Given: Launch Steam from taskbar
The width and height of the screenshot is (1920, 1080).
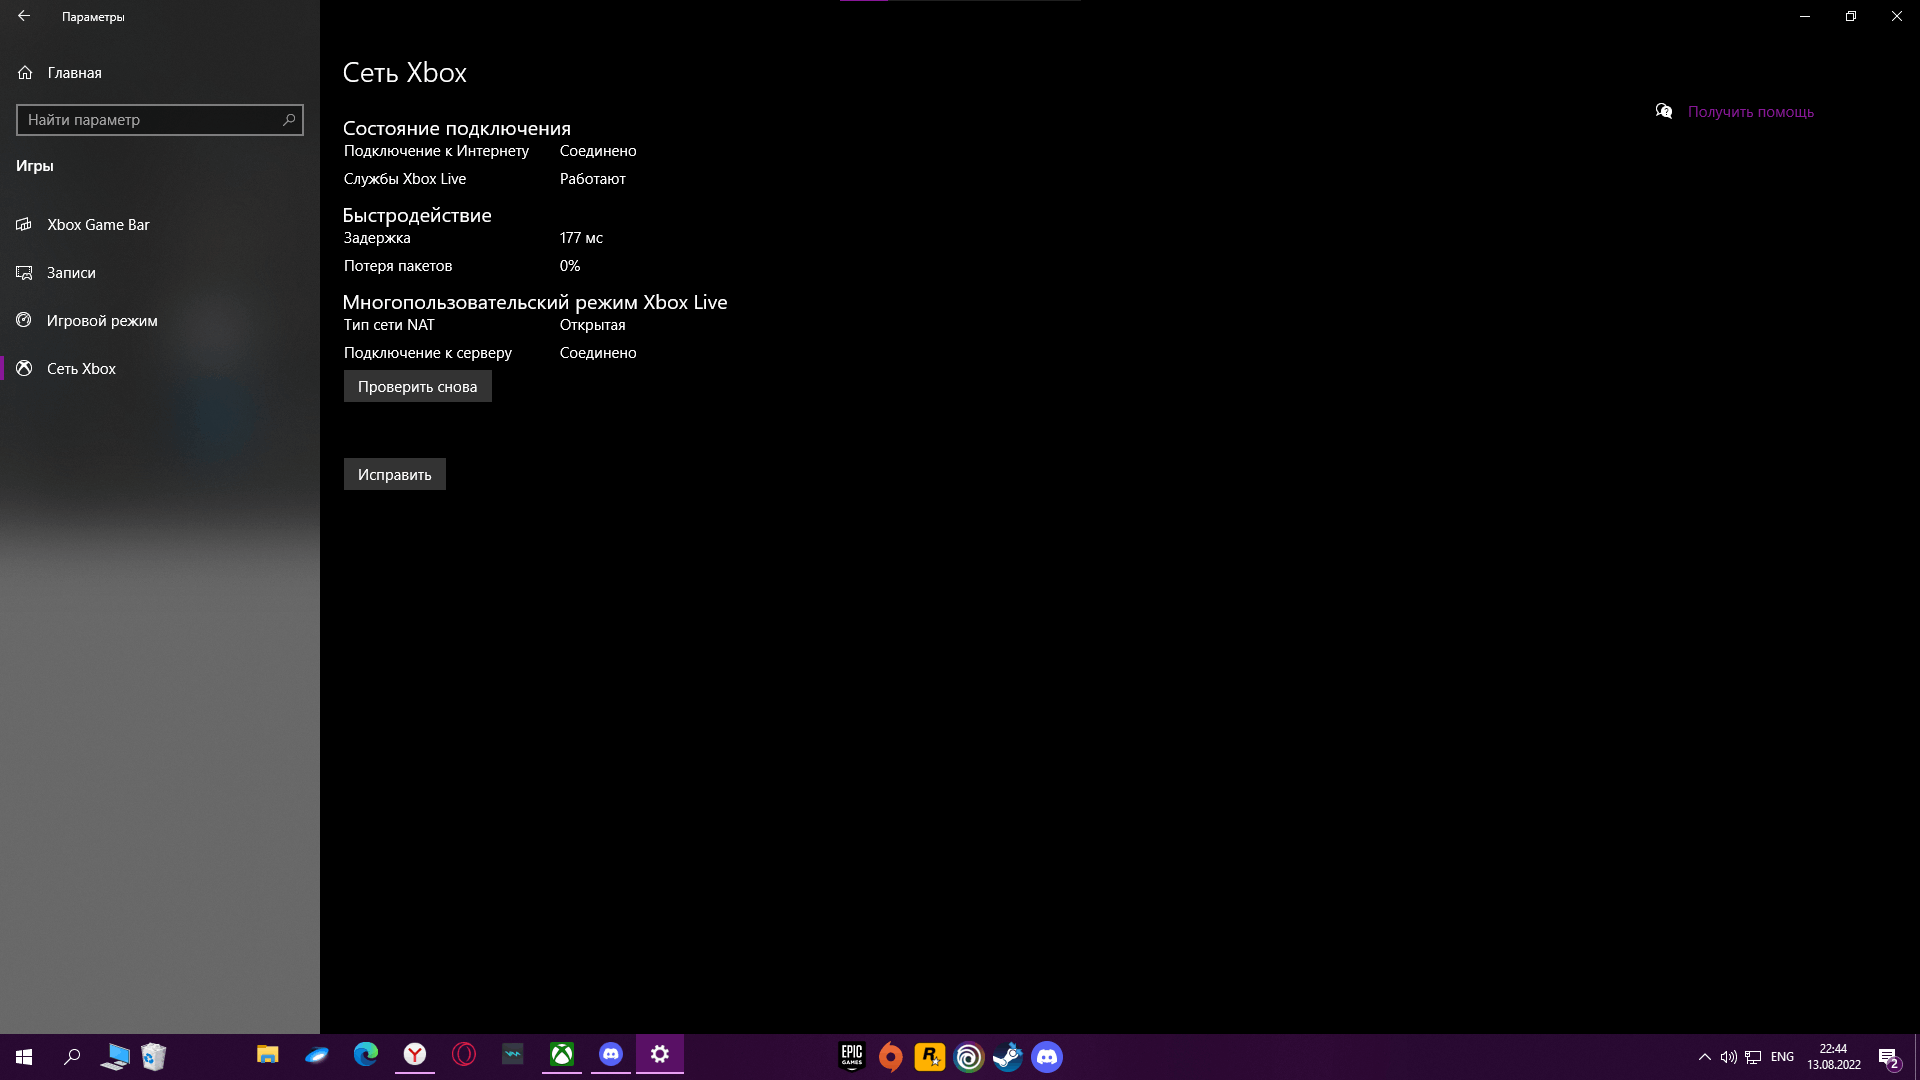Looking at the screenshot, I should click(x=1008, y=1057).
